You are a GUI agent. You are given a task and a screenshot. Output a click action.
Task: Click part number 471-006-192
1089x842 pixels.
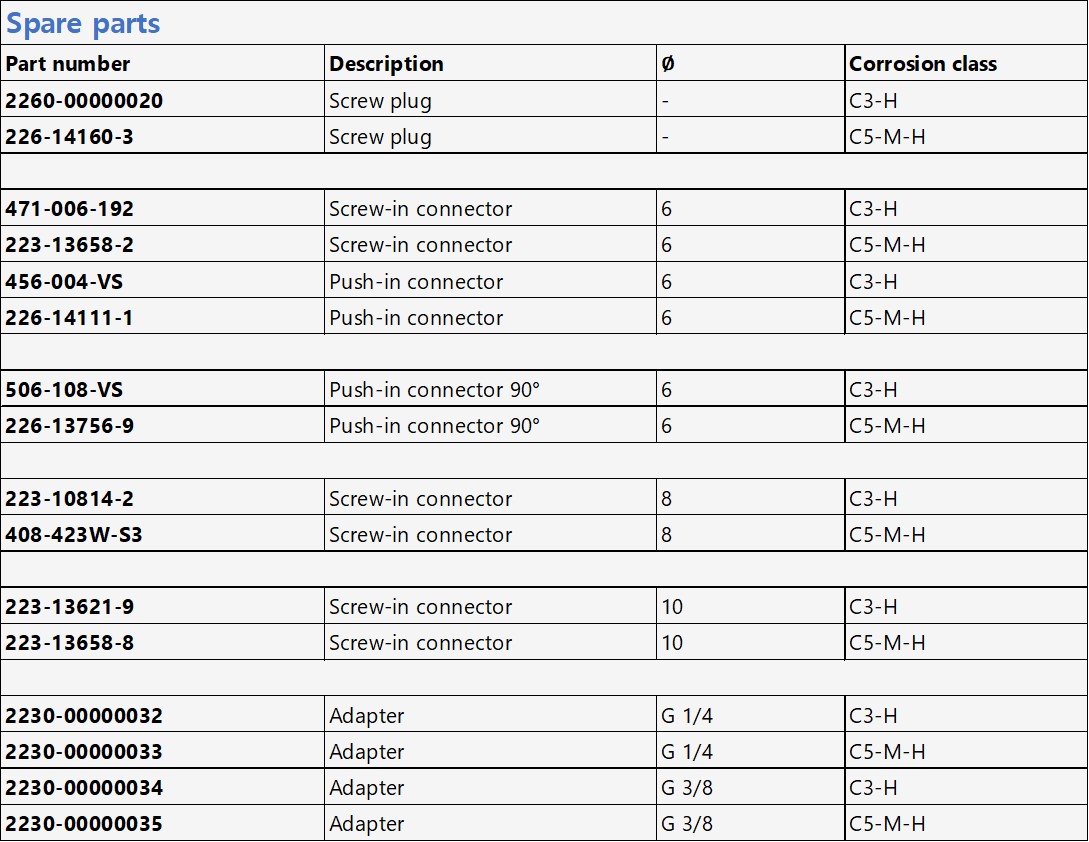[70, 209]
